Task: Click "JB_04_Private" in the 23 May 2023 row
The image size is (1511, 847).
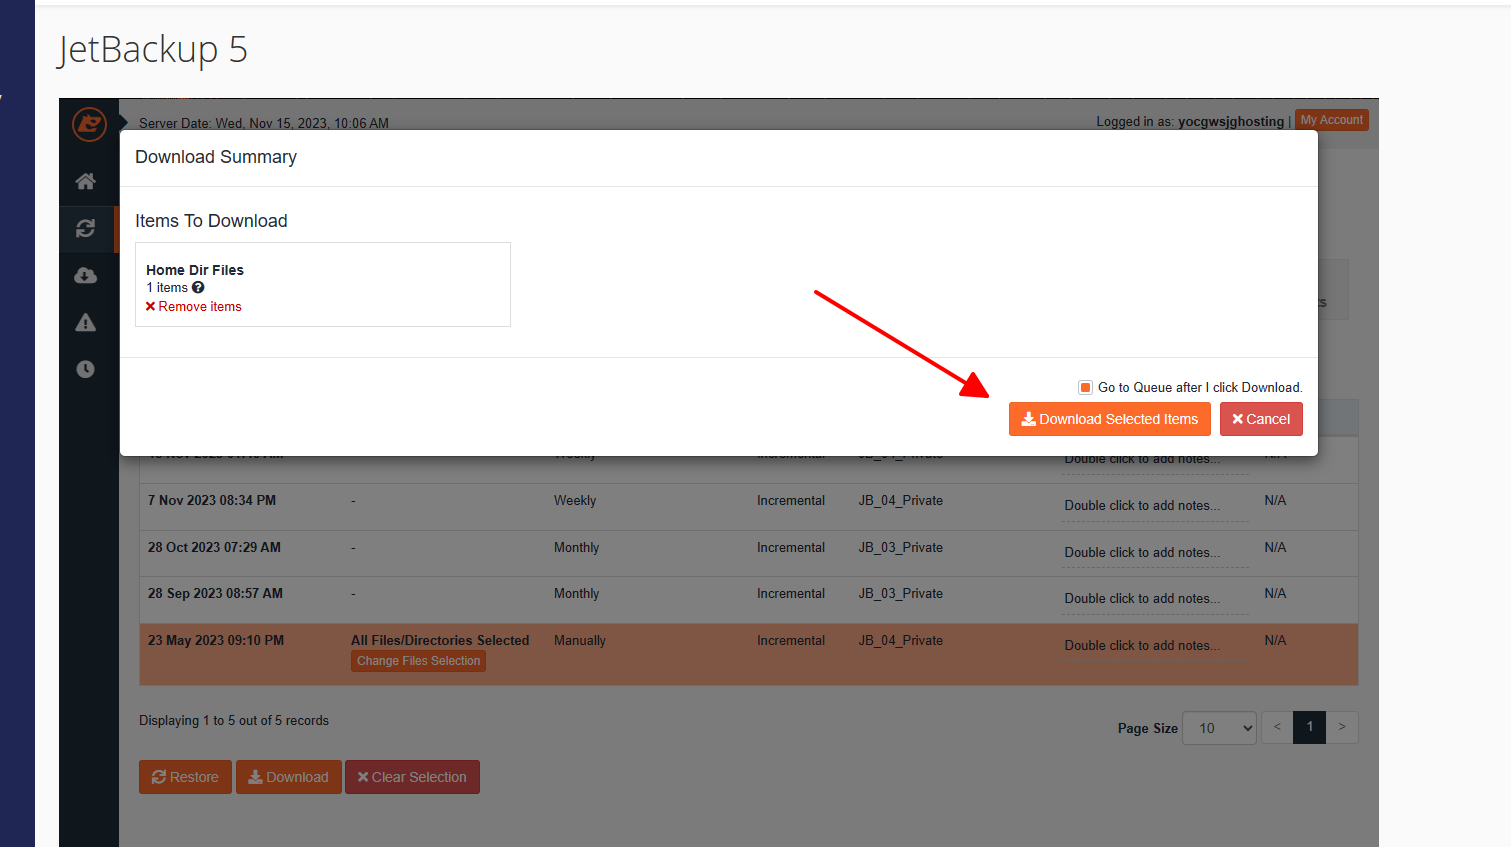Action: click(x=901, y=641)
